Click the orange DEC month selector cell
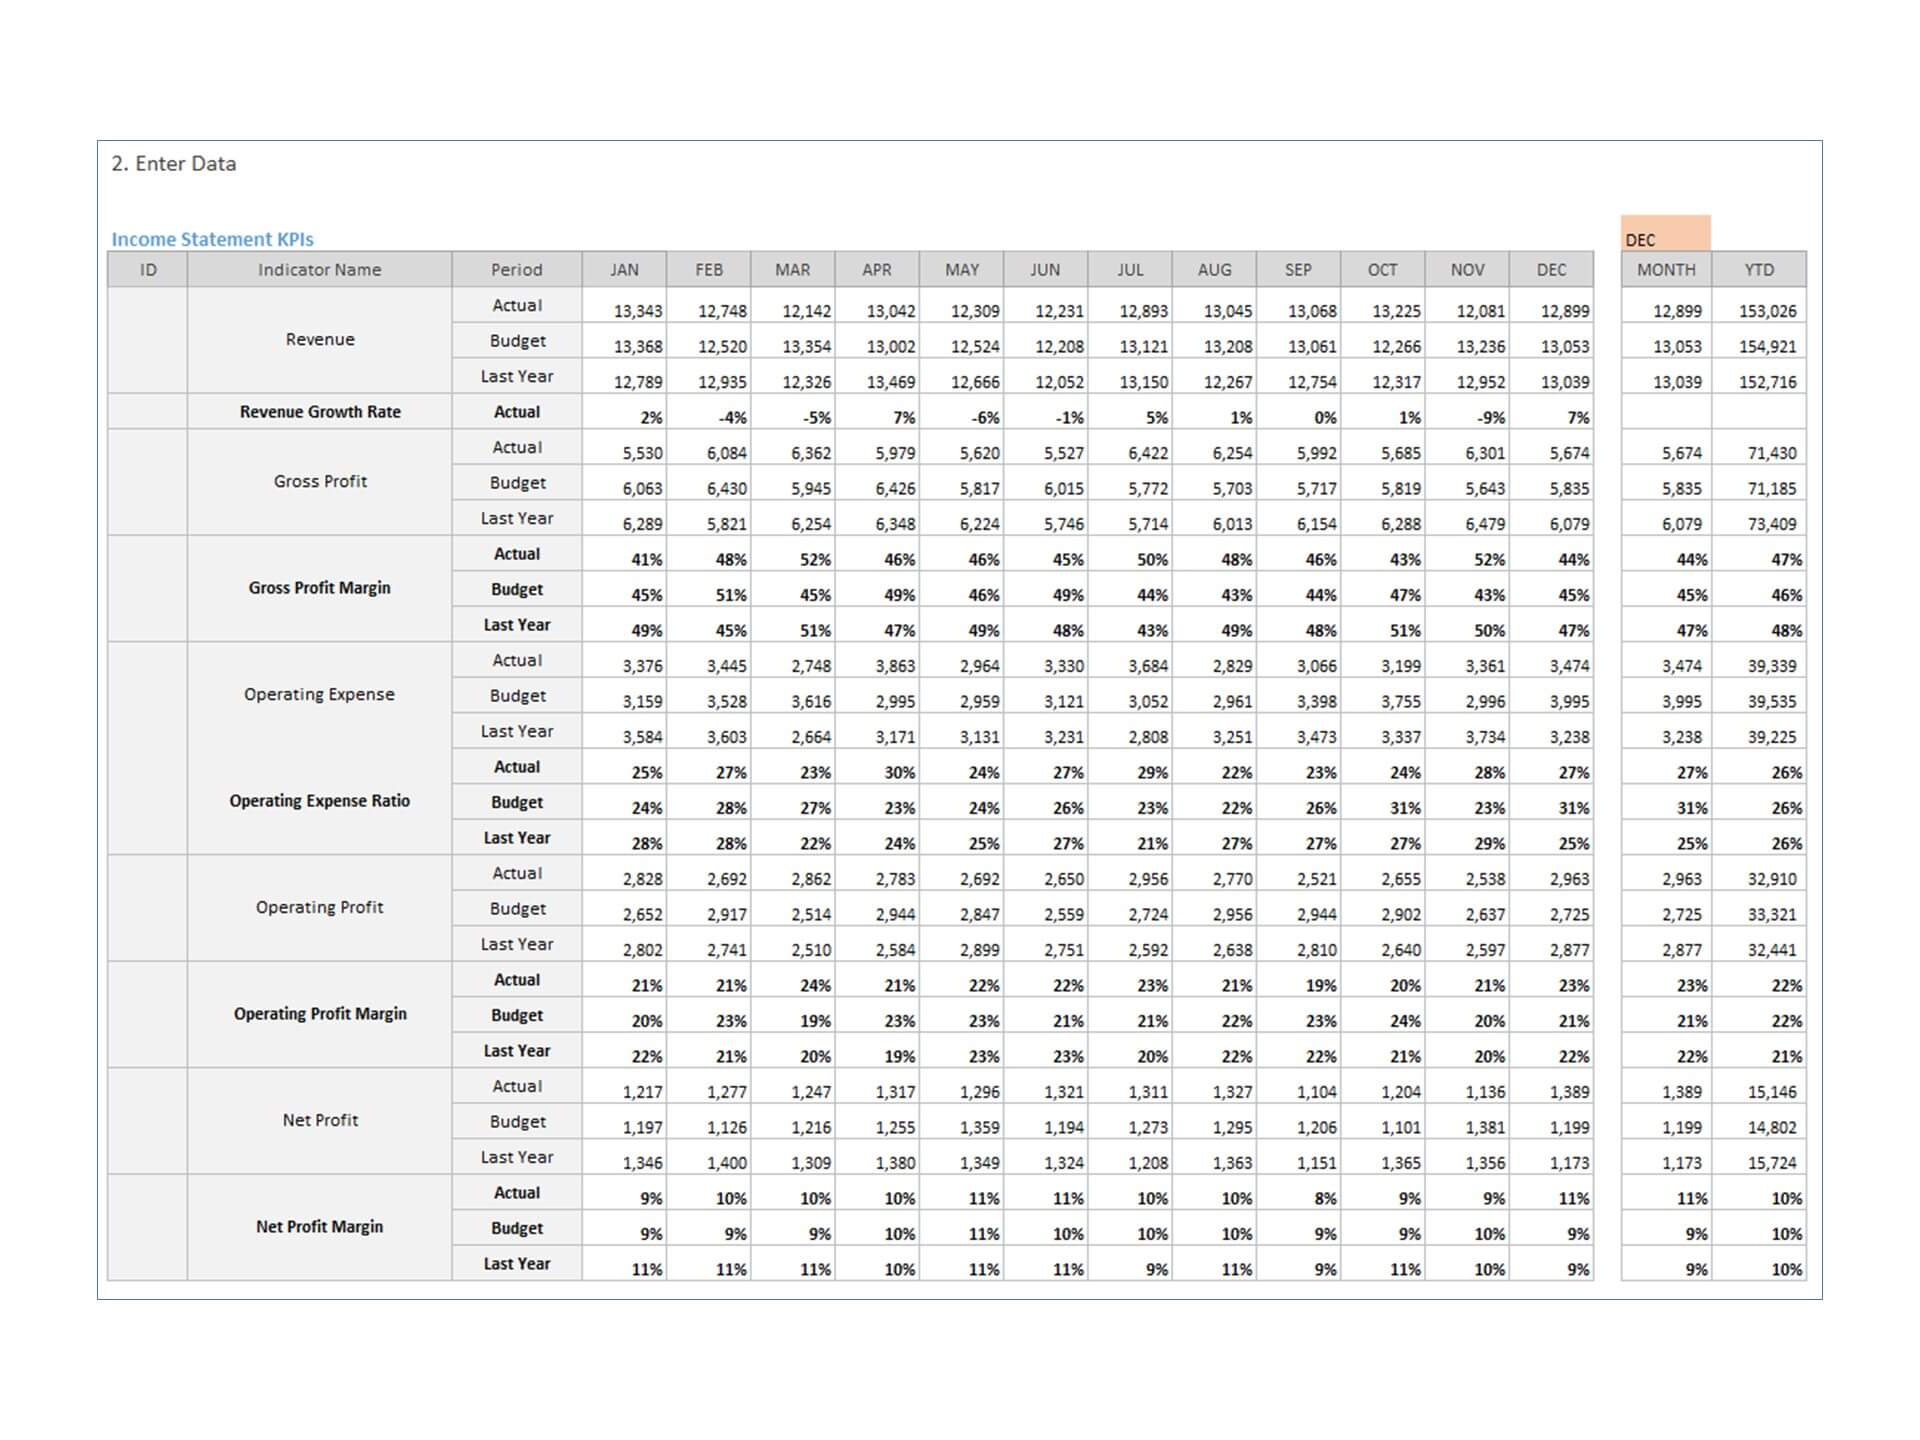Image resolution: width=1920 pixels, height=1440 pixels. (1665, 233)
